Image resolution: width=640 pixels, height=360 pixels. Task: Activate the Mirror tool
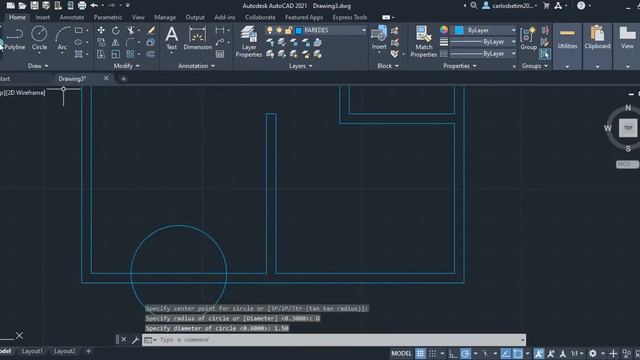116,42
